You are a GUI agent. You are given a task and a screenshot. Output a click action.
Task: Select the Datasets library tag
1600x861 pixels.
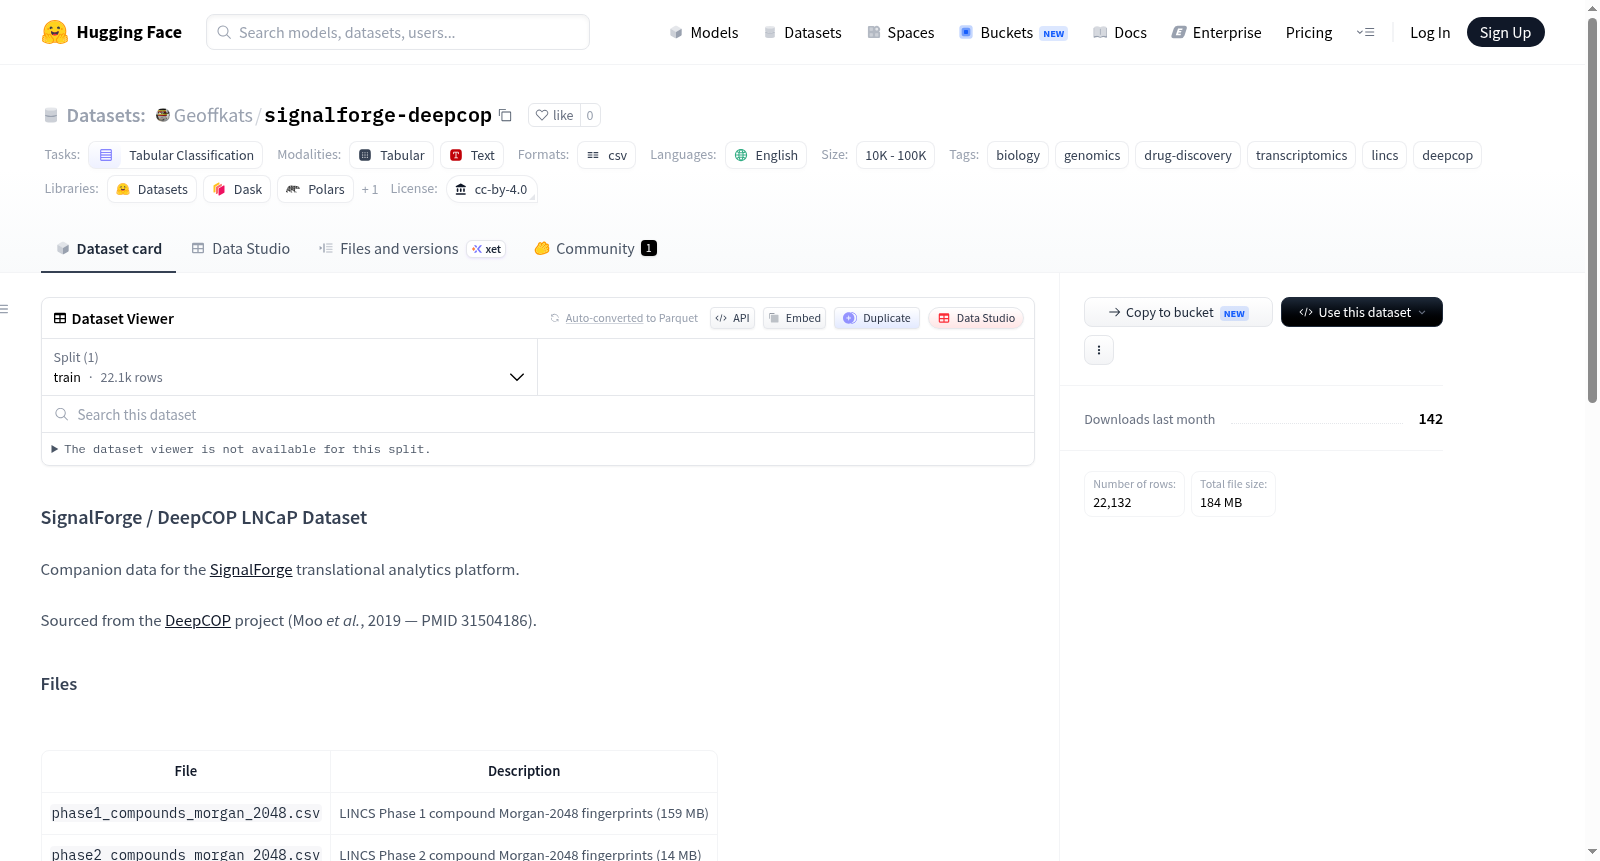point(152,189)
